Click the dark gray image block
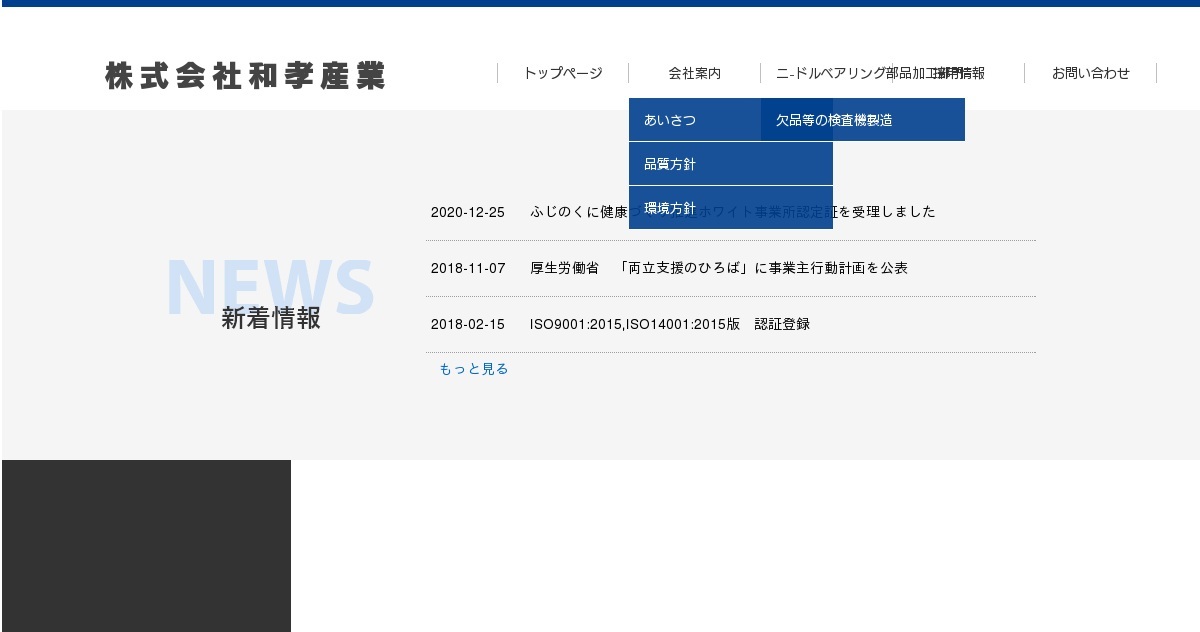1200x632 pixels. tap(146, 545)
